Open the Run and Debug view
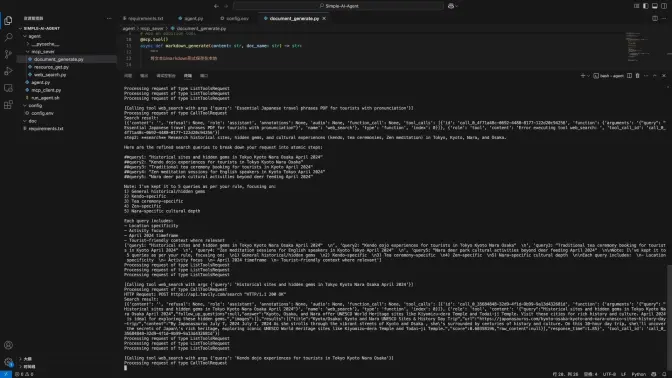 pyautogui.click(x=8, y=71)
